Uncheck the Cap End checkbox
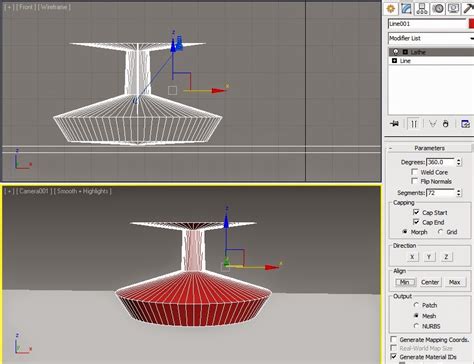The width and height of the screenshot is (474, 364). [x=416, y=222]
